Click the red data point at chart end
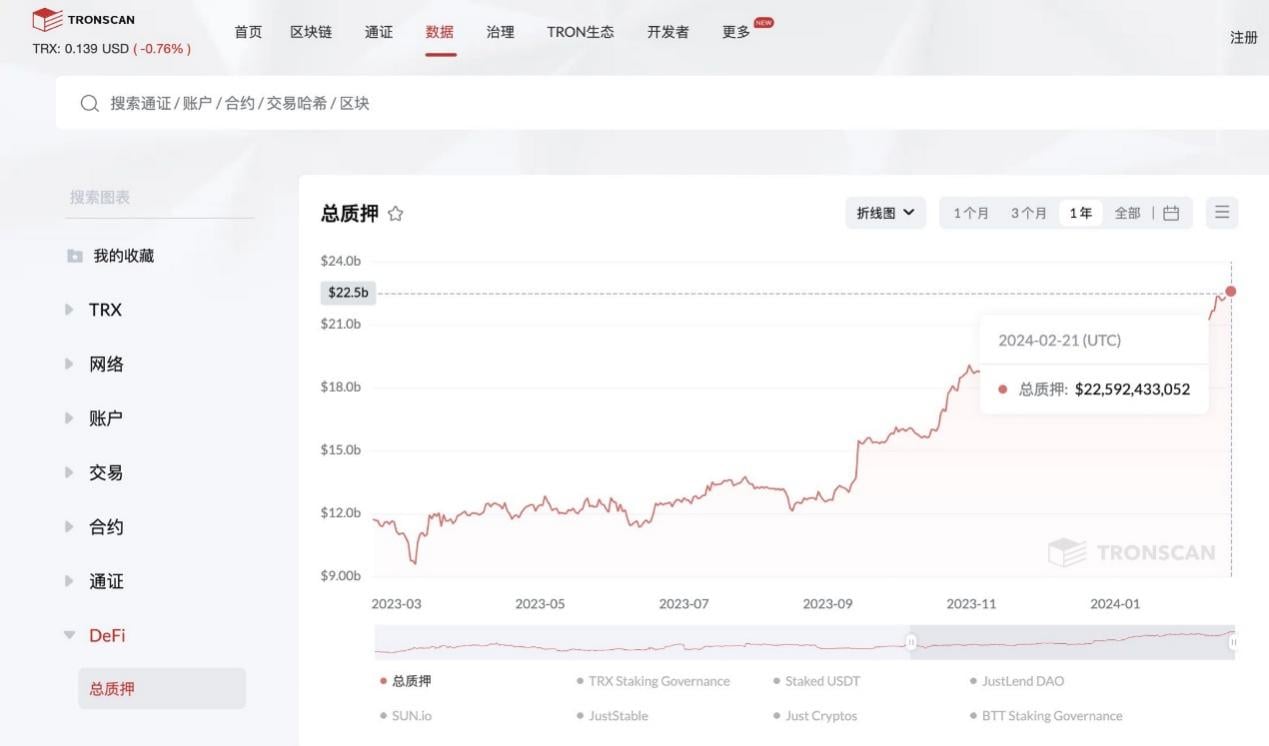Image resolution: width=1269 pixels, height=746 pixels. [x=1230, y=291]
